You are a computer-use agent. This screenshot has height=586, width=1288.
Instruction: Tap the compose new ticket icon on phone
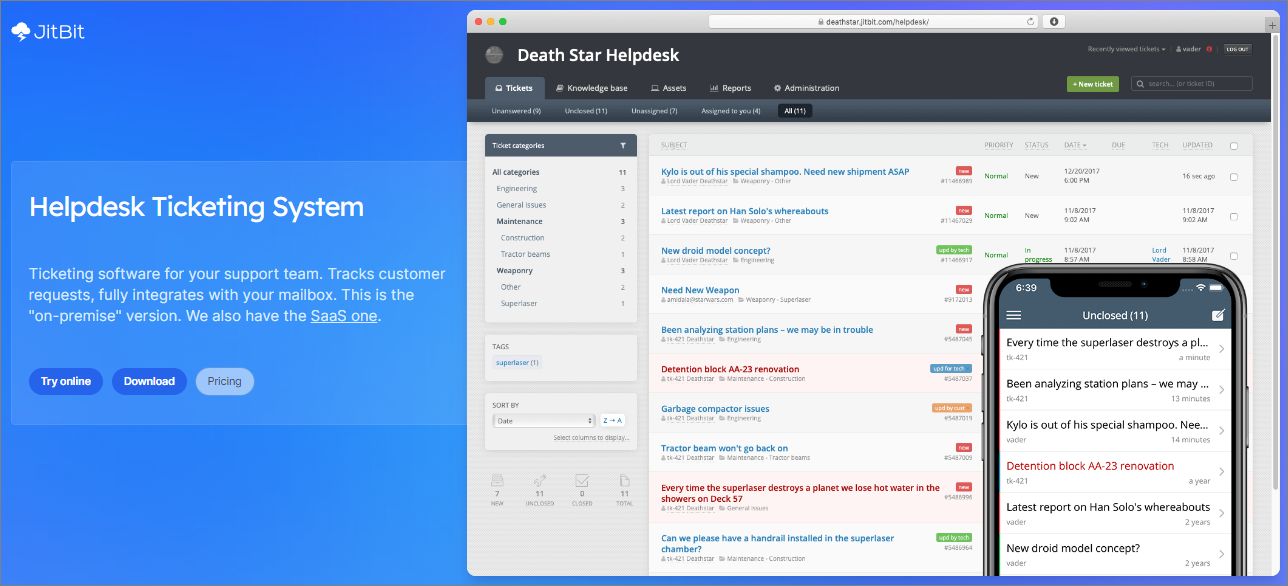[1217, 315]
